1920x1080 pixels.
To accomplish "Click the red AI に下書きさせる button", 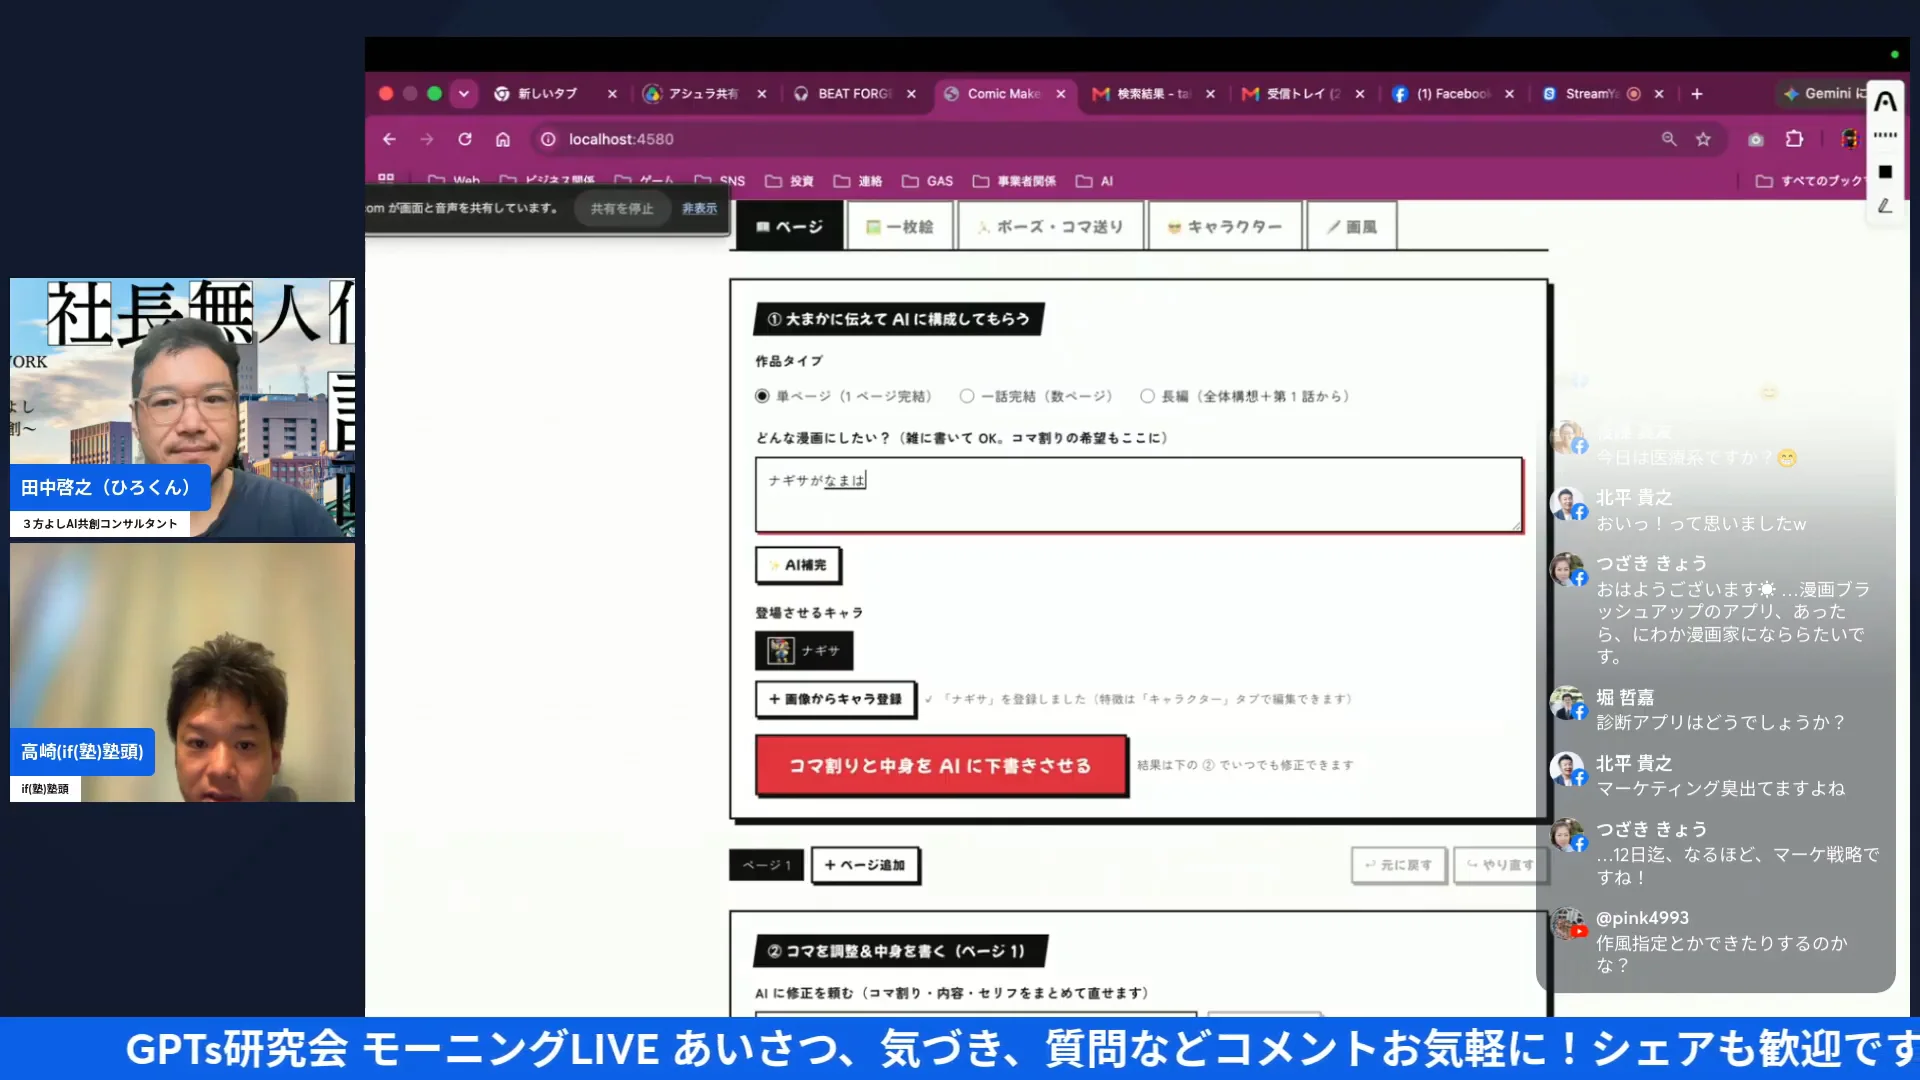I will (940, 765).
